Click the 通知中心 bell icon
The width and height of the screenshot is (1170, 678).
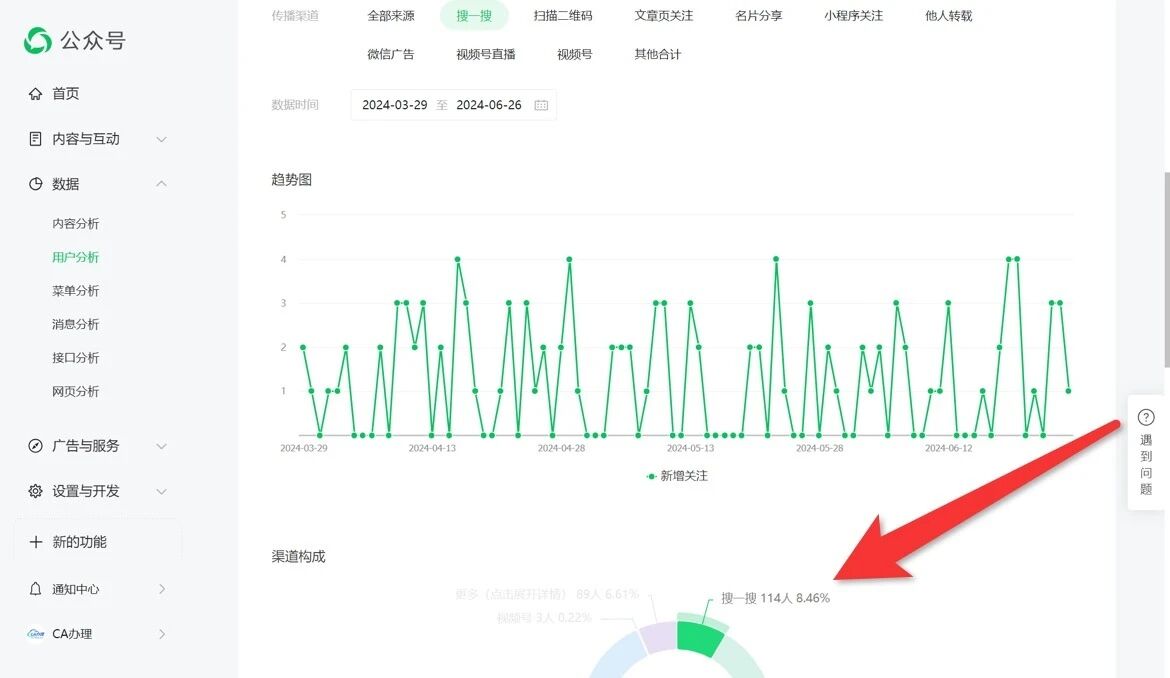35,589
